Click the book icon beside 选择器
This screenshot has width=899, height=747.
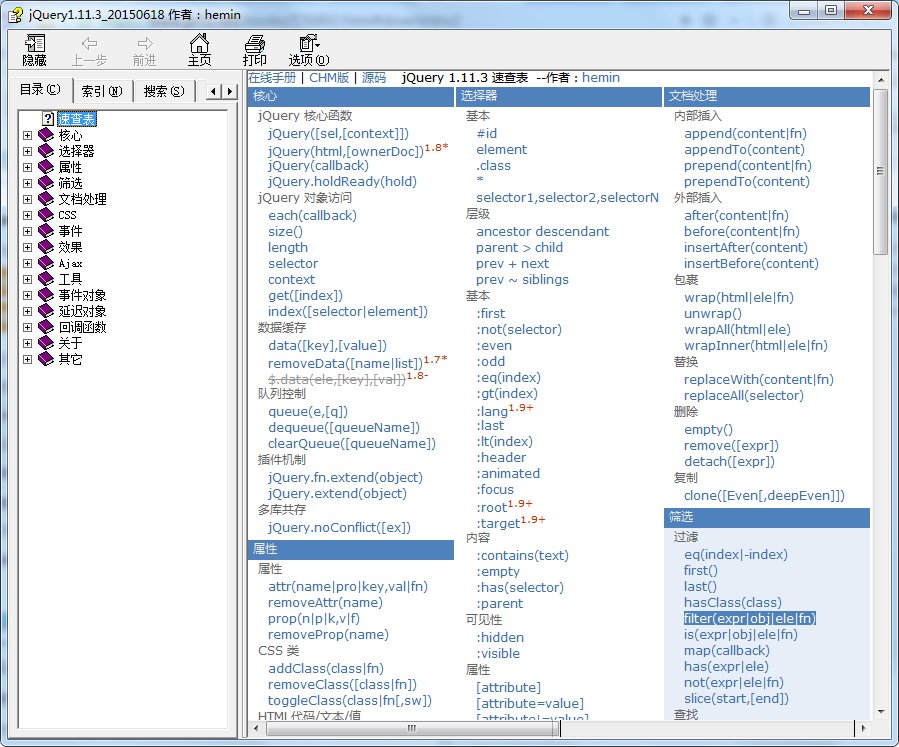coord(46,151)
